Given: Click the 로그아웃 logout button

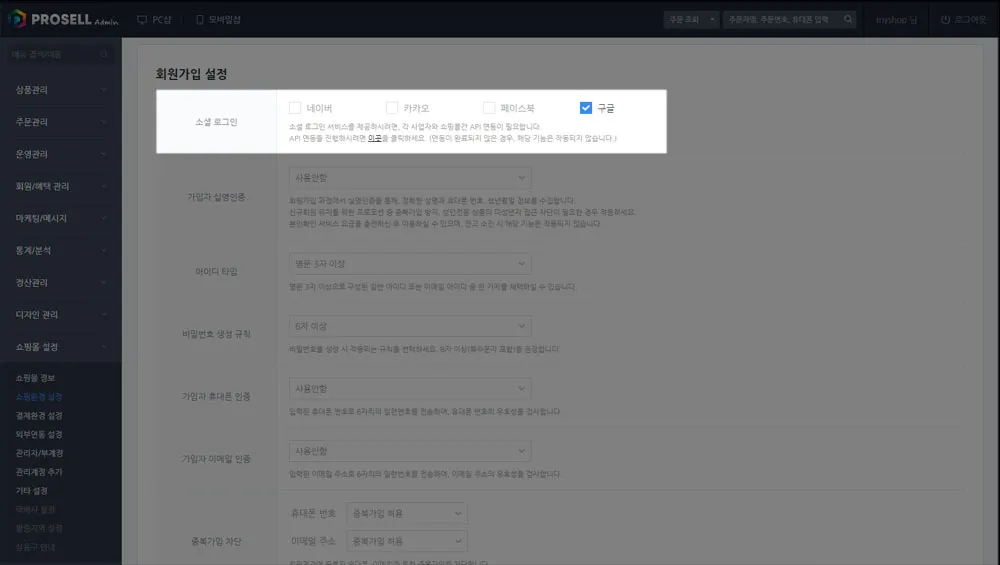Looking at the screenshot, I should click(x=964, y=20).
